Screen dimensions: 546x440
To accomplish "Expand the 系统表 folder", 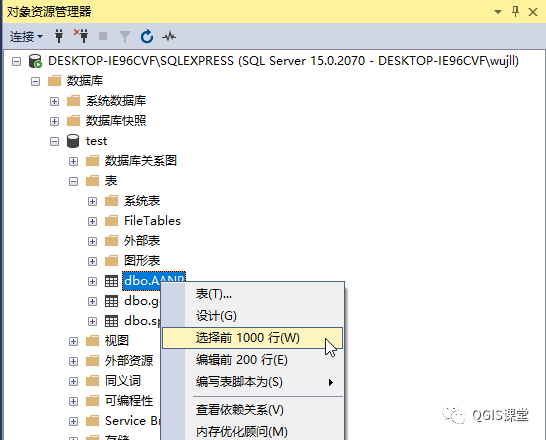I will pyautogui.click(x=92, y=202).
